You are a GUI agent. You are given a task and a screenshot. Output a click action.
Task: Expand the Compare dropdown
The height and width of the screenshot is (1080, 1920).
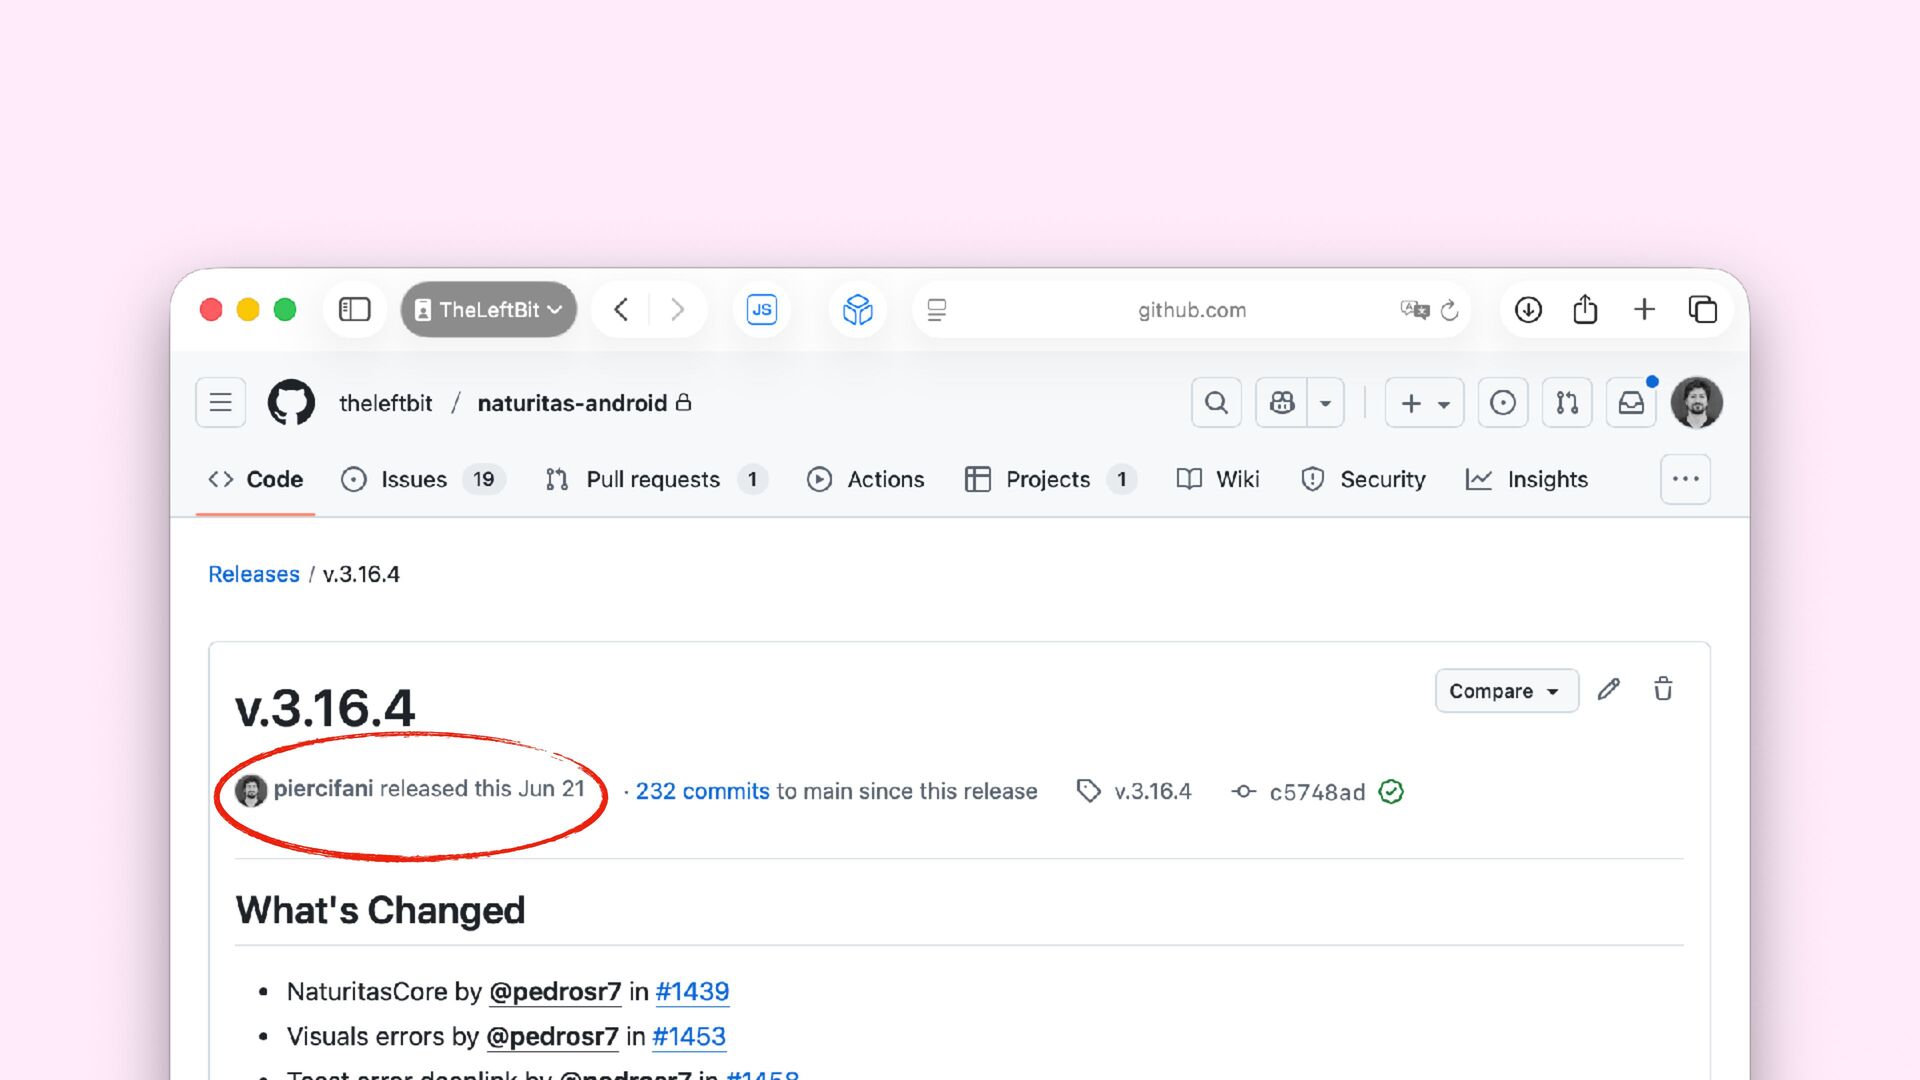1505,691
